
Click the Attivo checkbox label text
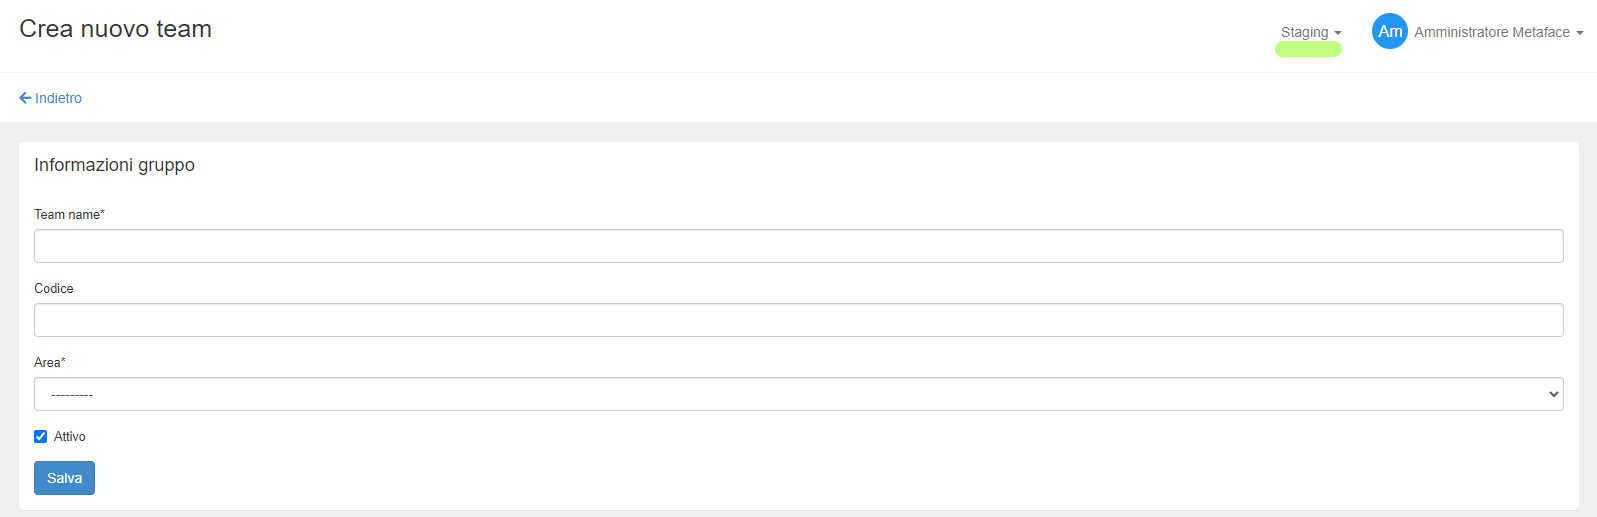70,437
